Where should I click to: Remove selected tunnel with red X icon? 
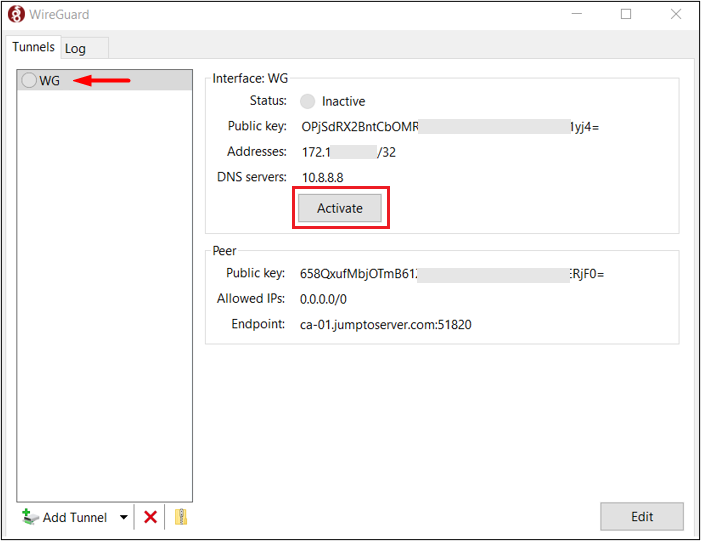point(151,517)
